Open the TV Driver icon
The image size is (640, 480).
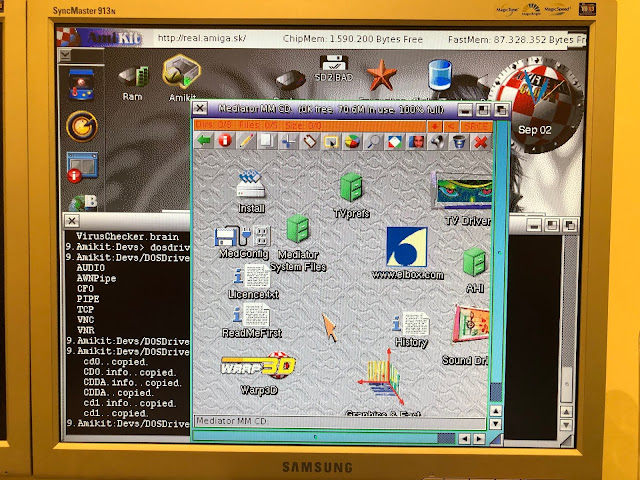tap(463, 199)
